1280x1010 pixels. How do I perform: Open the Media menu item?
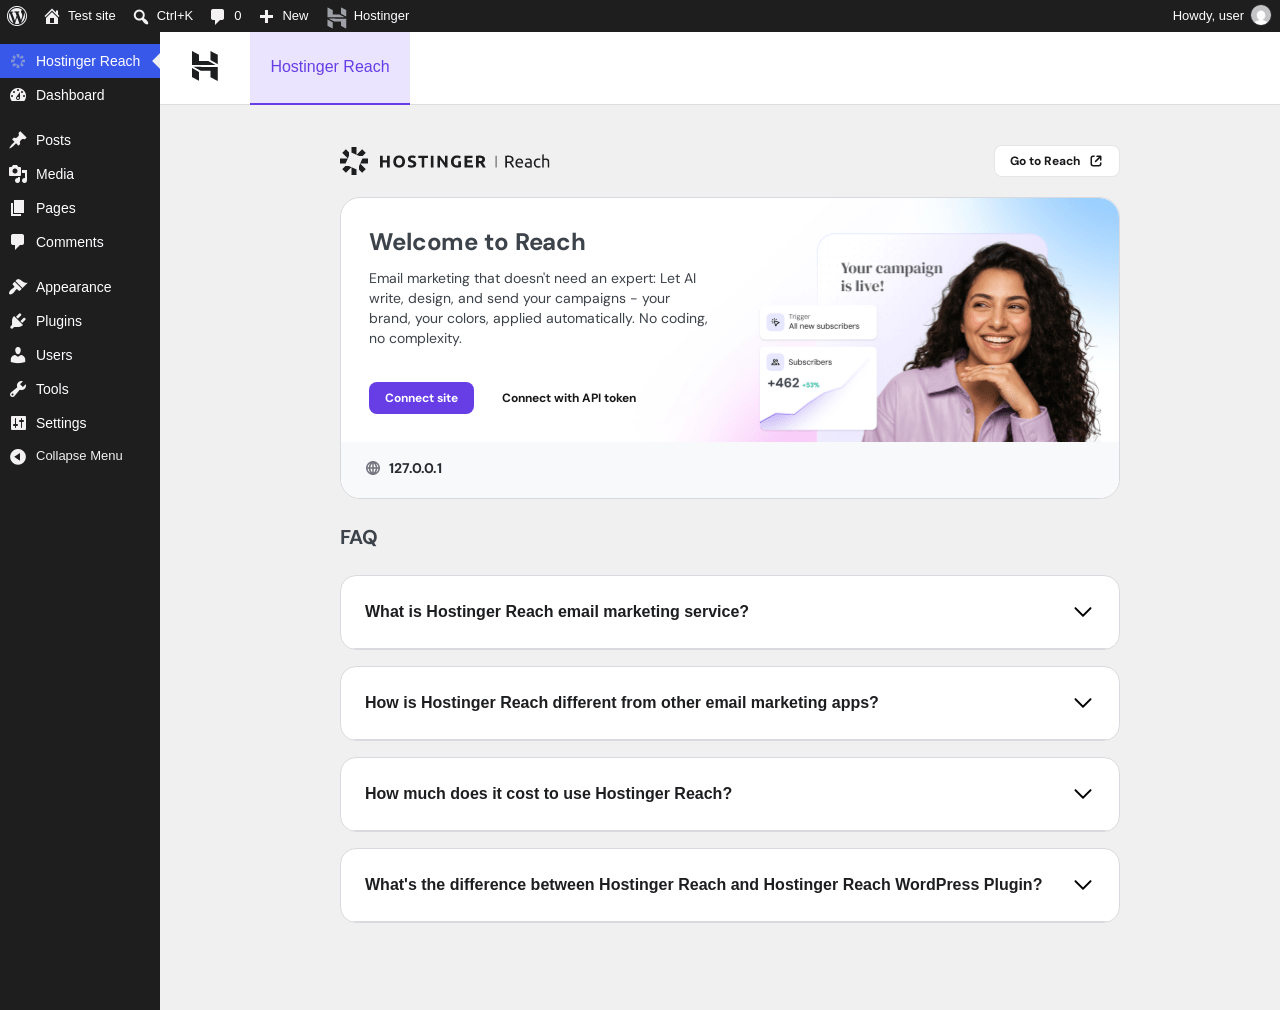[80, 174]
